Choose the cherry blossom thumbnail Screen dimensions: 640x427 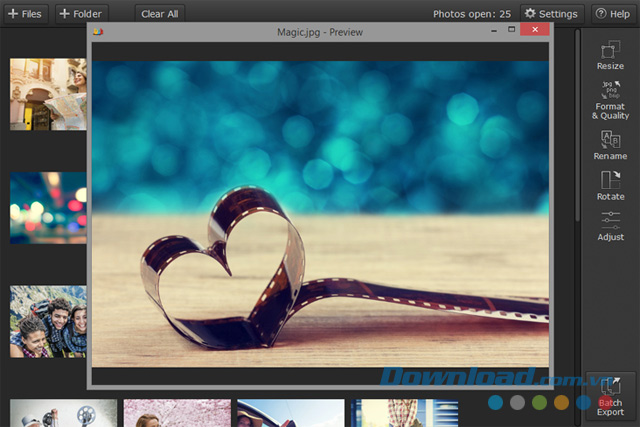(x=176, y=413)
